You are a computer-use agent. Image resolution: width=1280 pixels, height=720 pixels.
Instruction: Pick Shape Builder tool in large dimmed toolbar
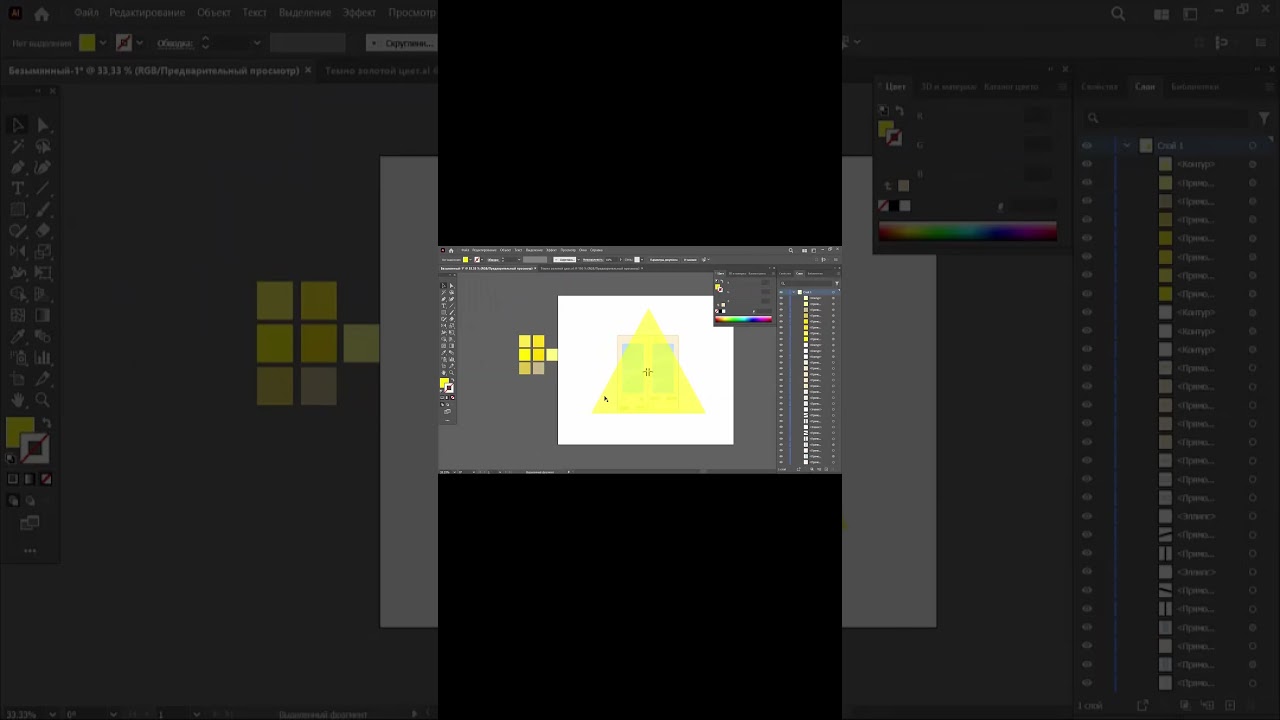tap(18, 293)
